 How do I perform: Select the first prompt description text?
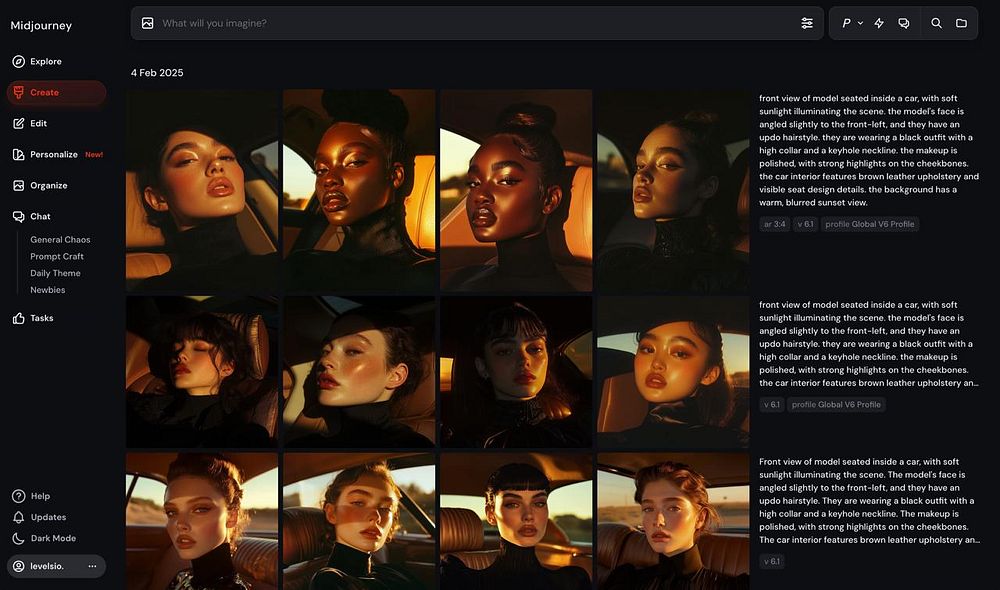(x=869, y=151)
